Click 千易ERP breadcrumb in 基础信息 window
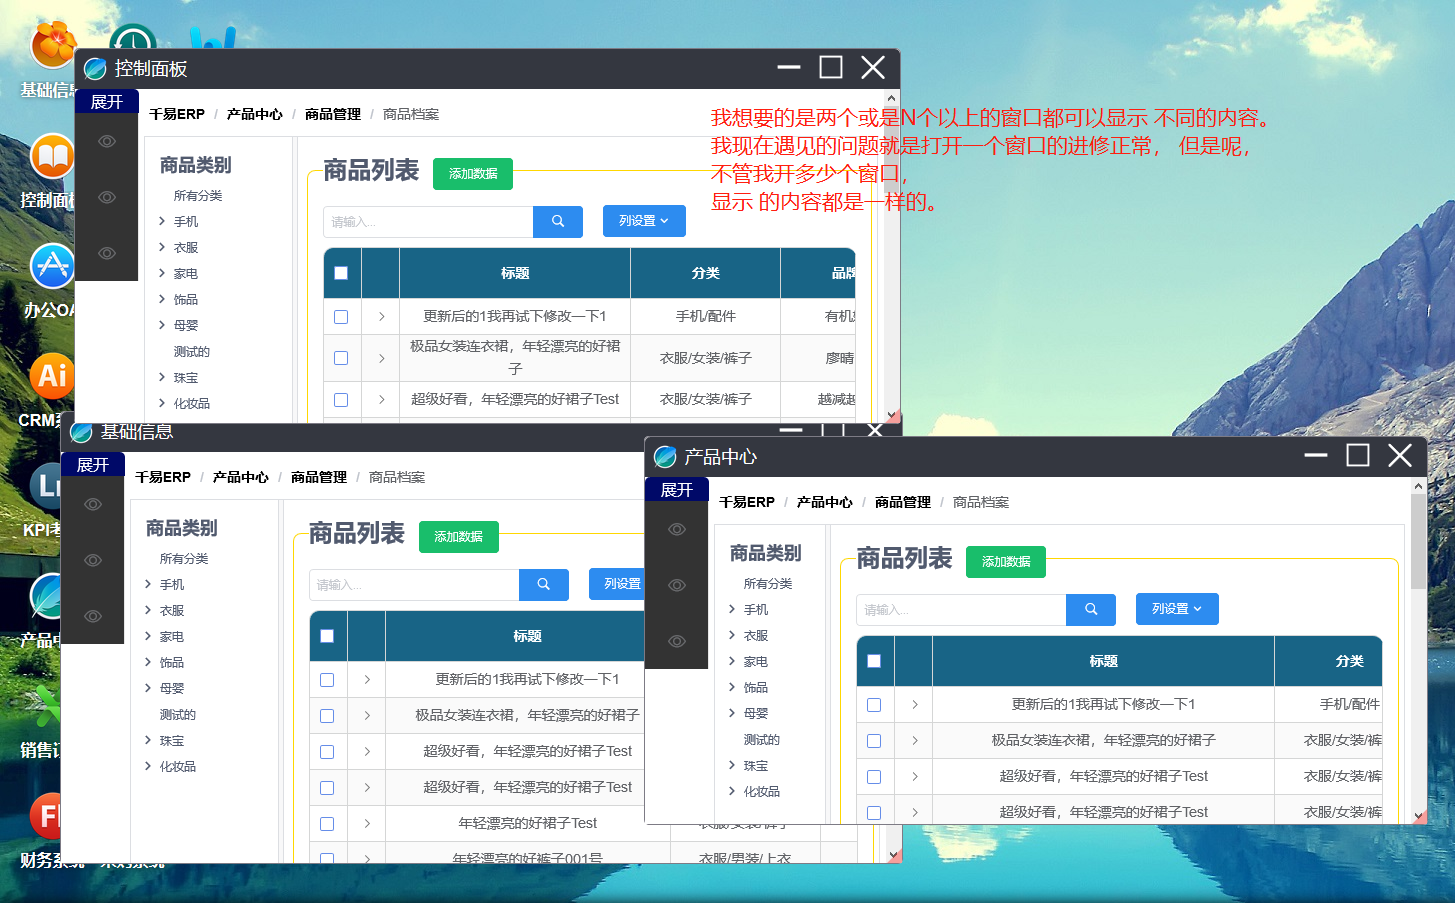This screenshot has width=1455, height=903. click(x=163, y=478)
